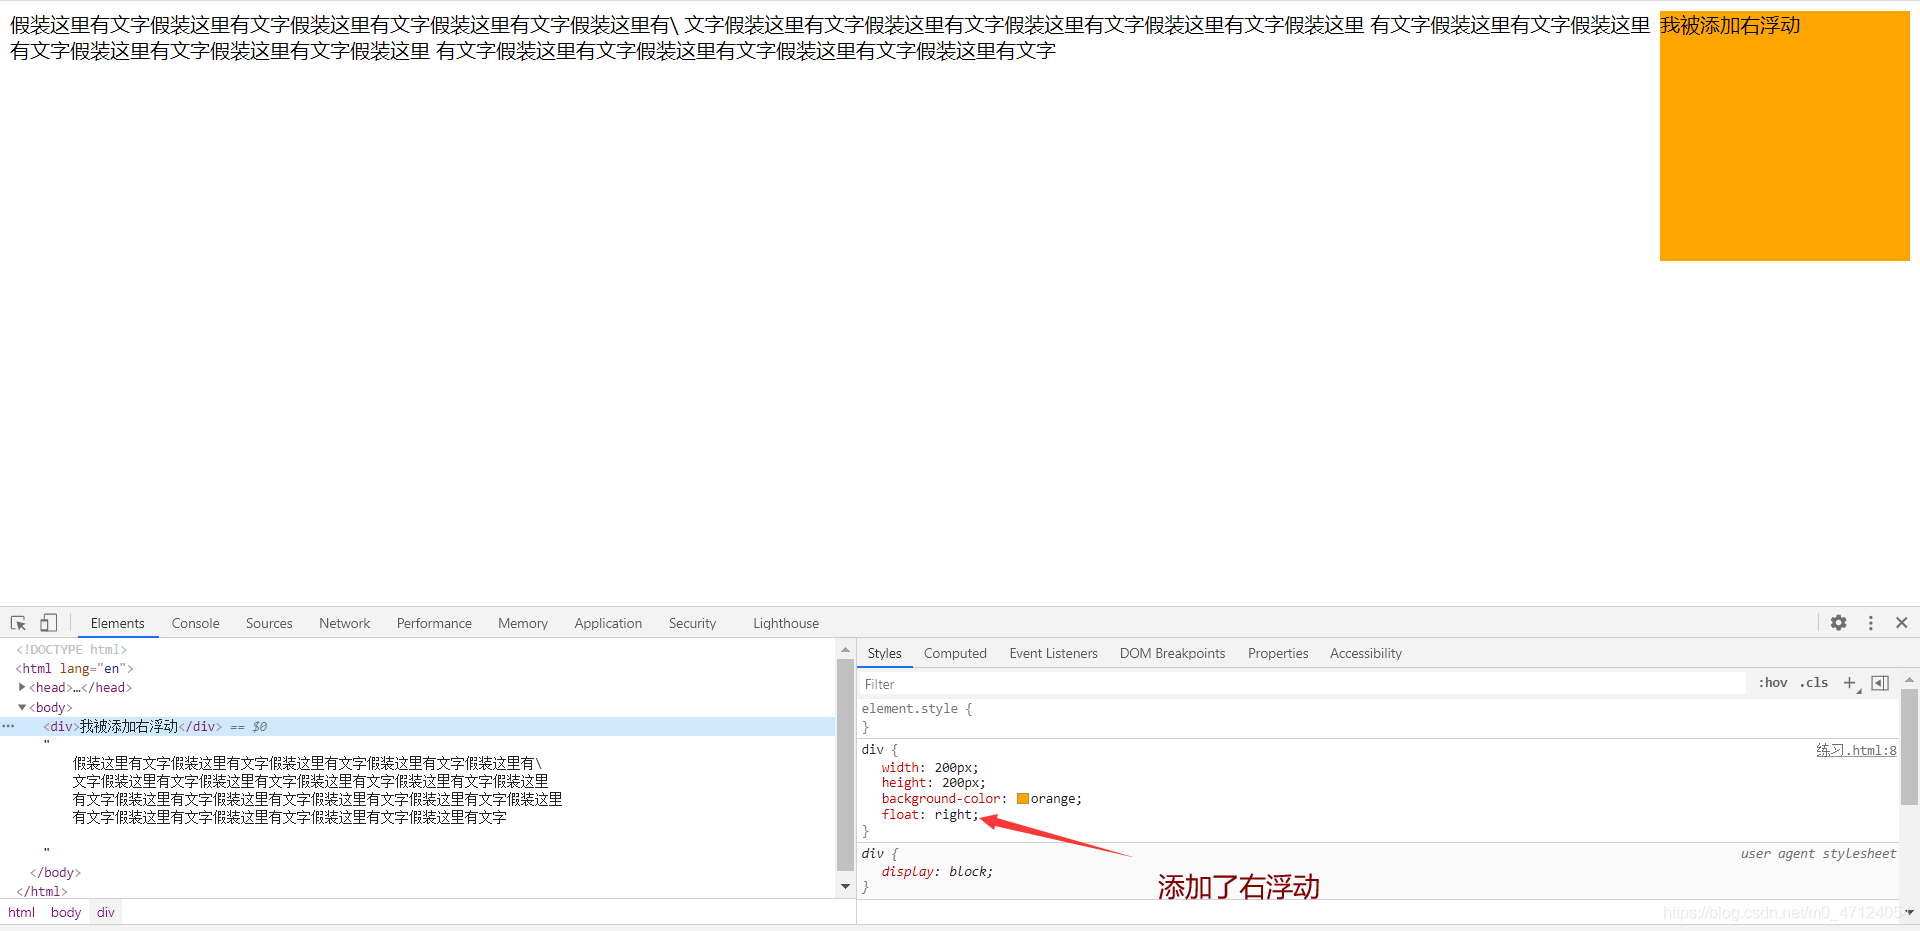Click the element.style rule block
Screen dimensions: 1920x931
[1378, 718]
